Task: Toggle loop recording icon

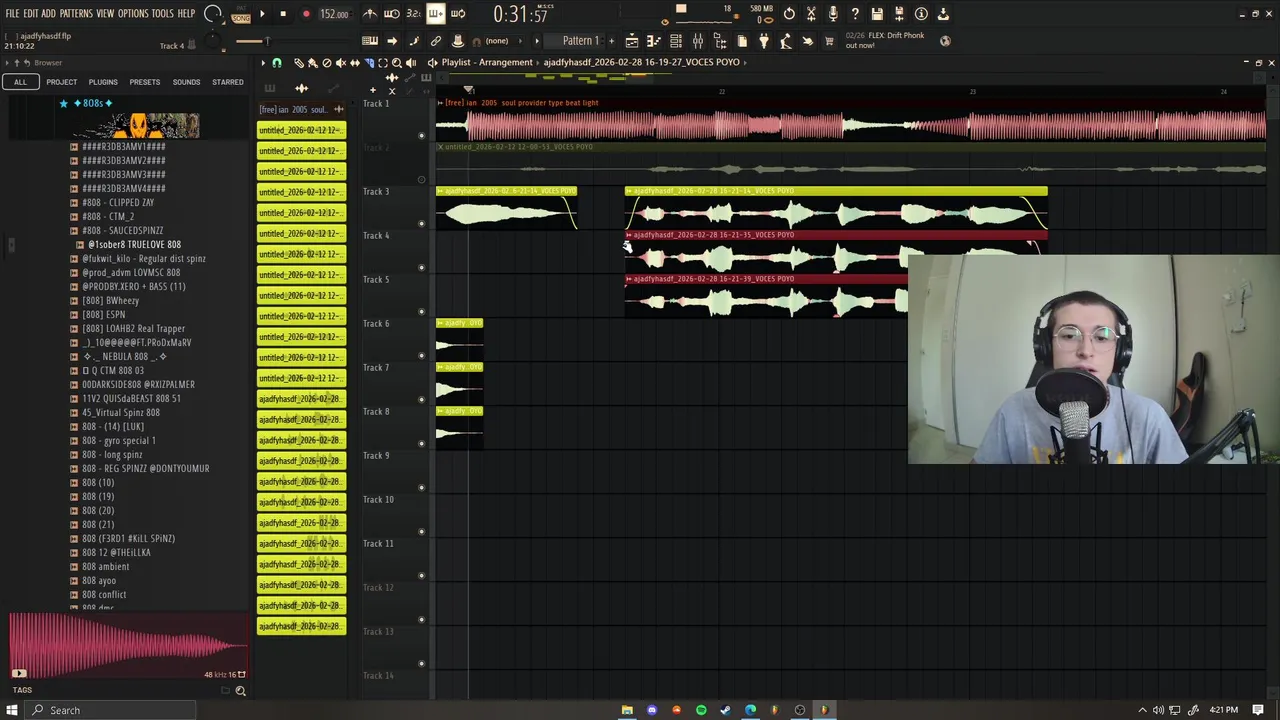Action: 458,14
